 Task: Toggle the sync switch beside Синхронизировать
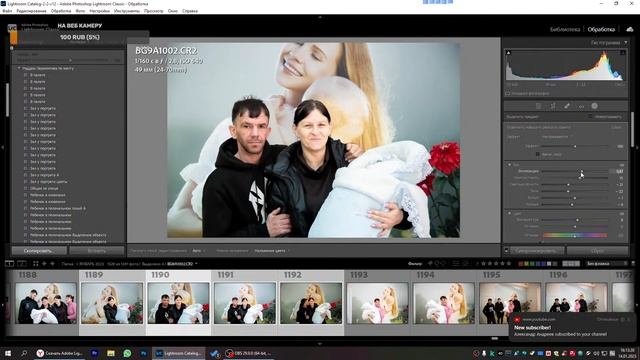coord(507,251)
